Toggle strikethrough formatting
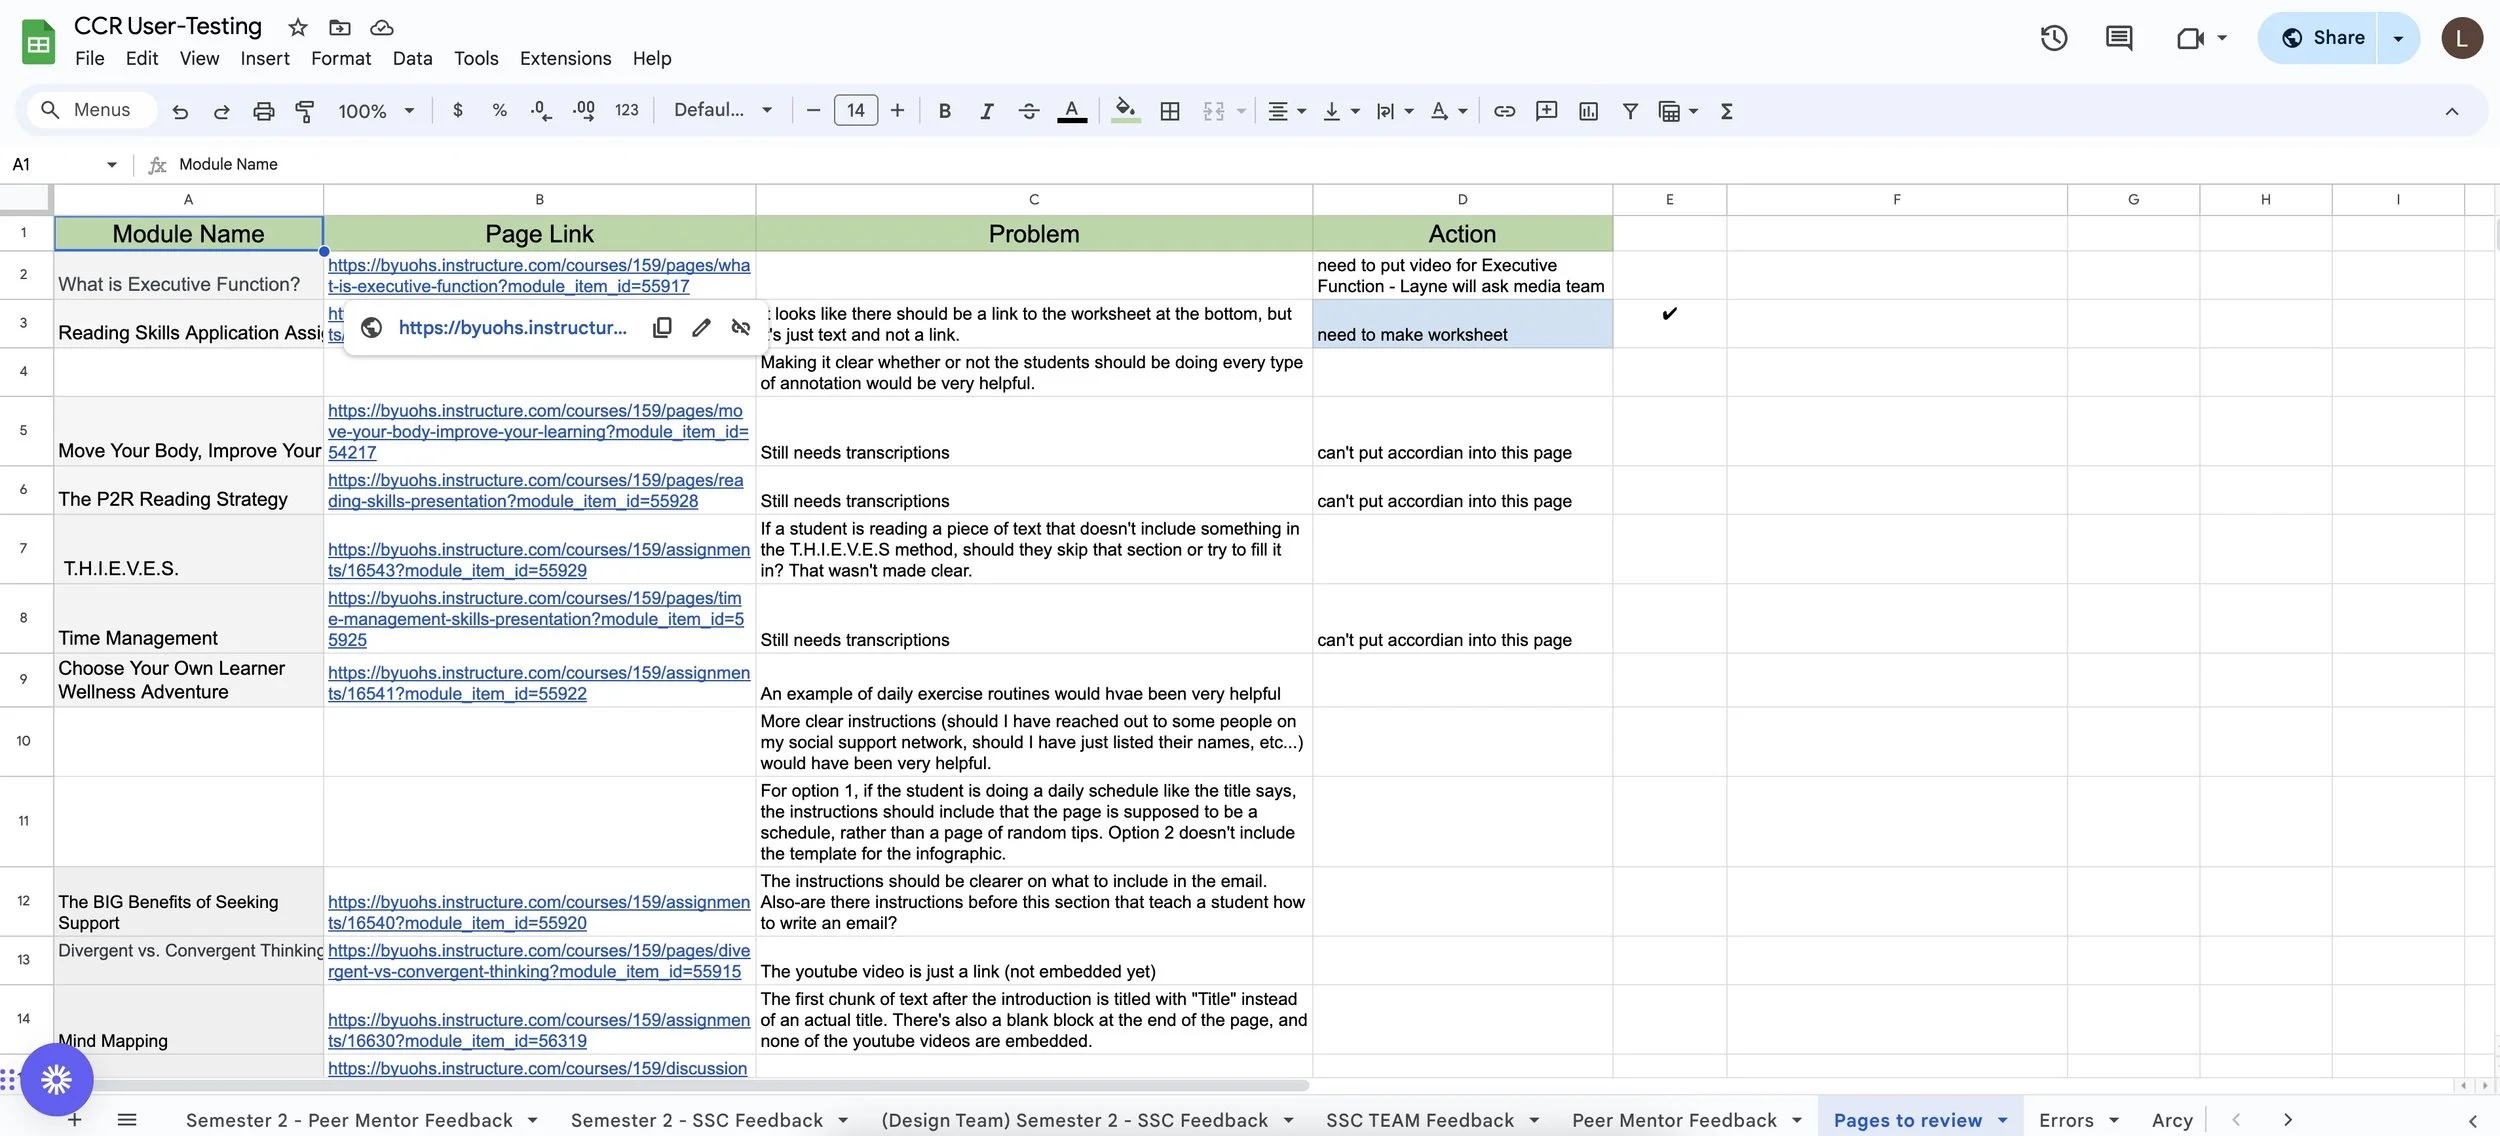Viewport: 2500px width, 1136px height. point(1029,110)
